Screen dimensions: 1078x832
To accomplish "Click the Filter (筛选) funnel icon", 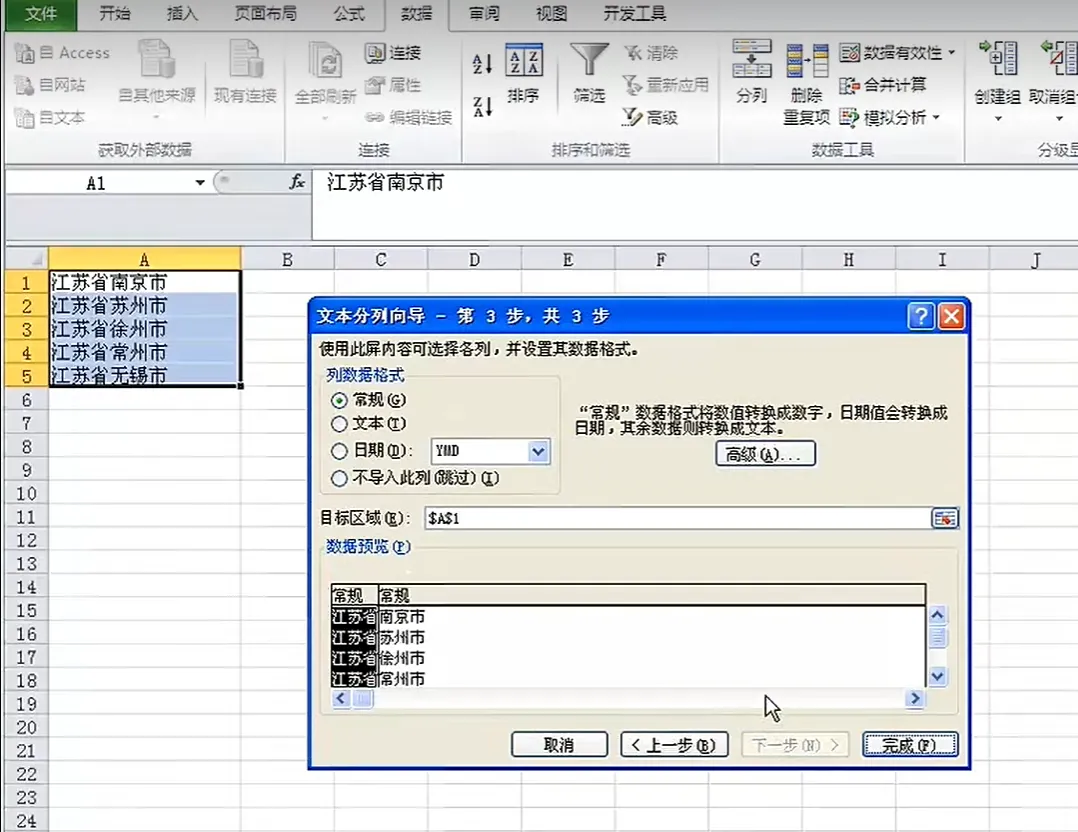I will pos(589,60).
